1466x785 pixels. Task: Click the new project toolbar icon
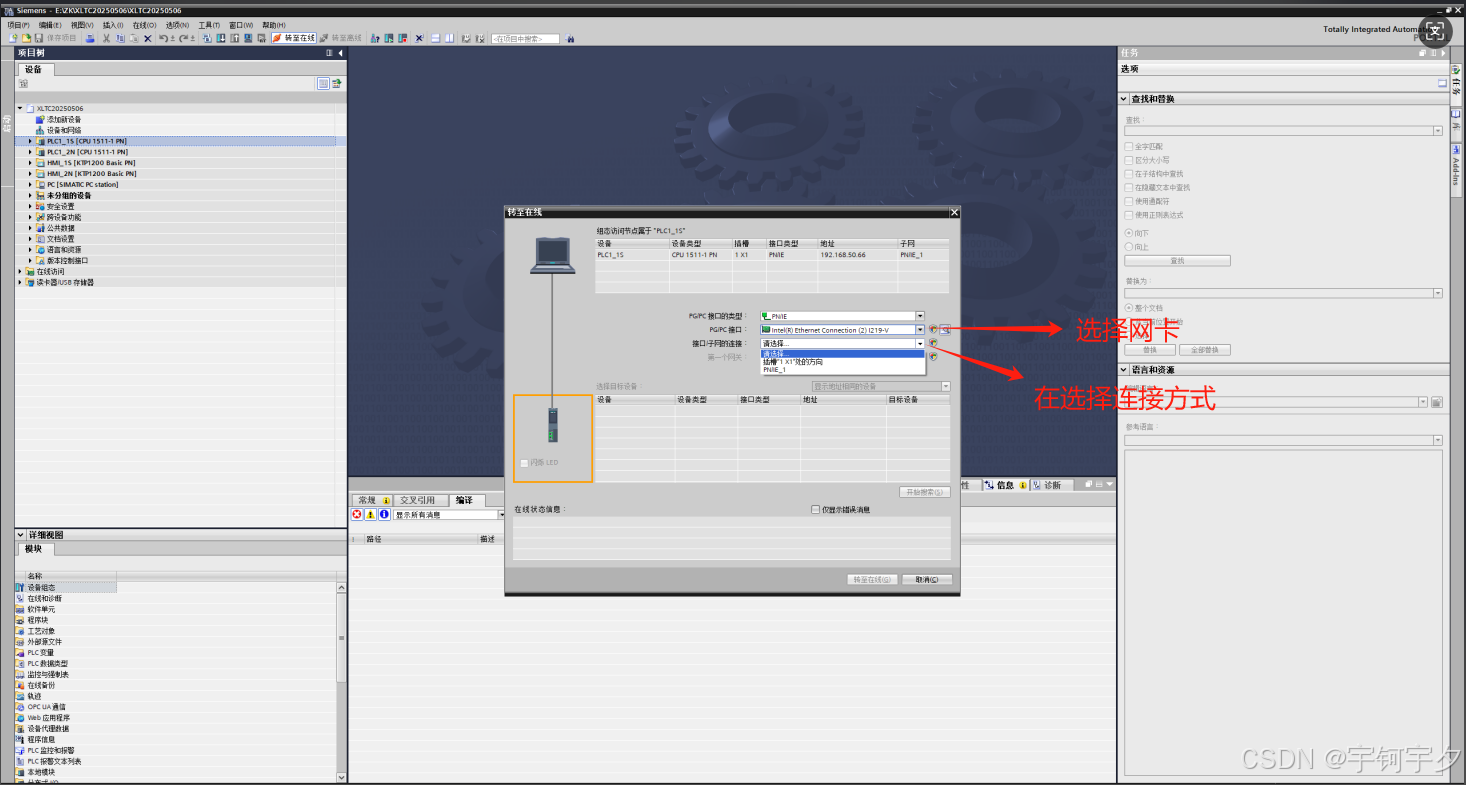[x=13, y=38]
